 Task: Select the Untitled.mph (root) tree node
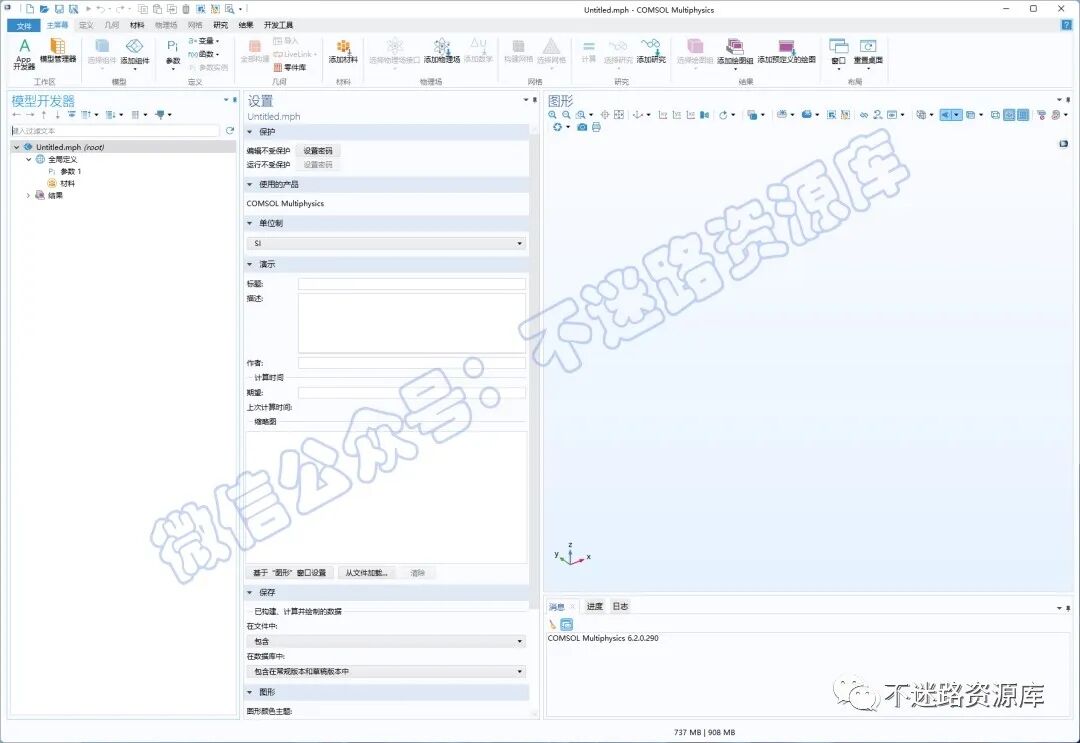70,147
